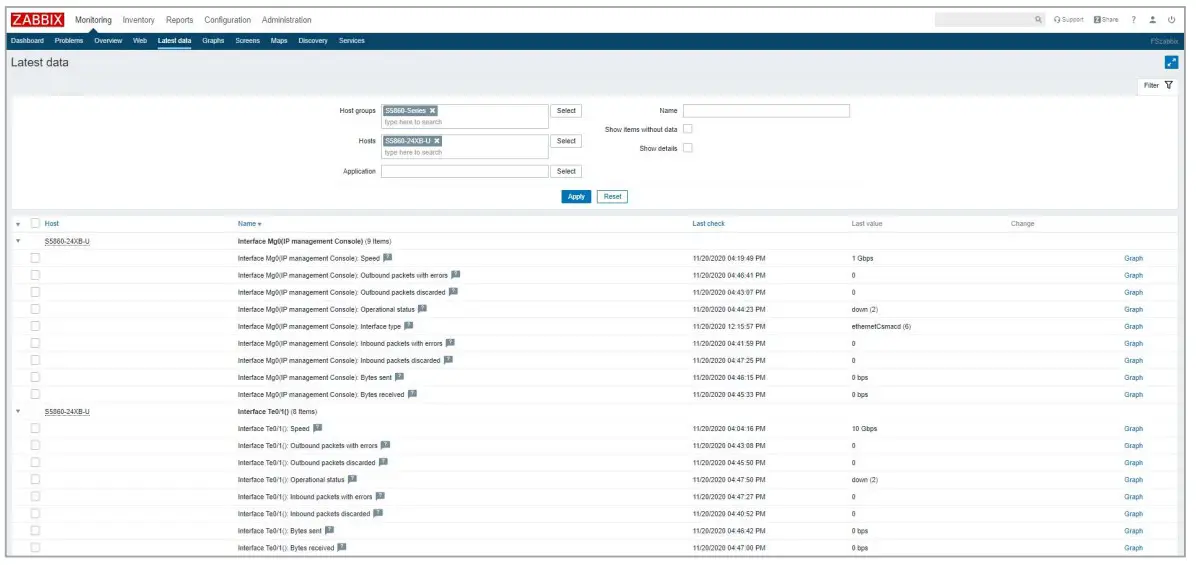
Task: Open help icon for Mg0 Bytes received
Action: 413,394
